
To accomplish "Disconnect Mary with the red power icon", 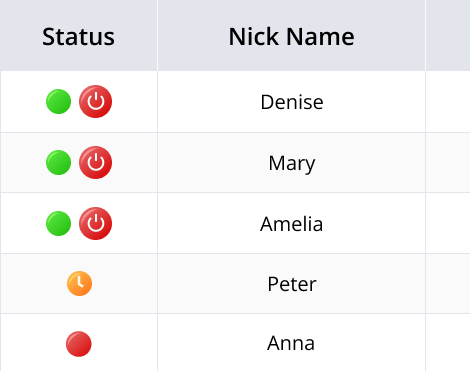I will coord(95,163).
